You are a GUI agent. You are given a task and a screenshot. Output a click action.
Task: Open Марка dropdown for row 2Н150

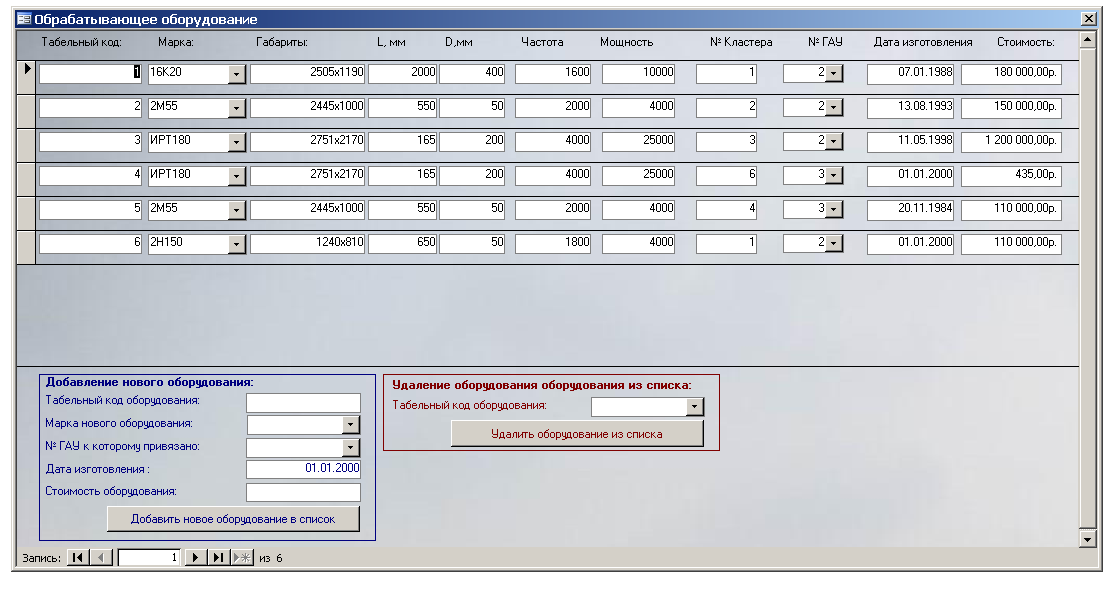236,243
